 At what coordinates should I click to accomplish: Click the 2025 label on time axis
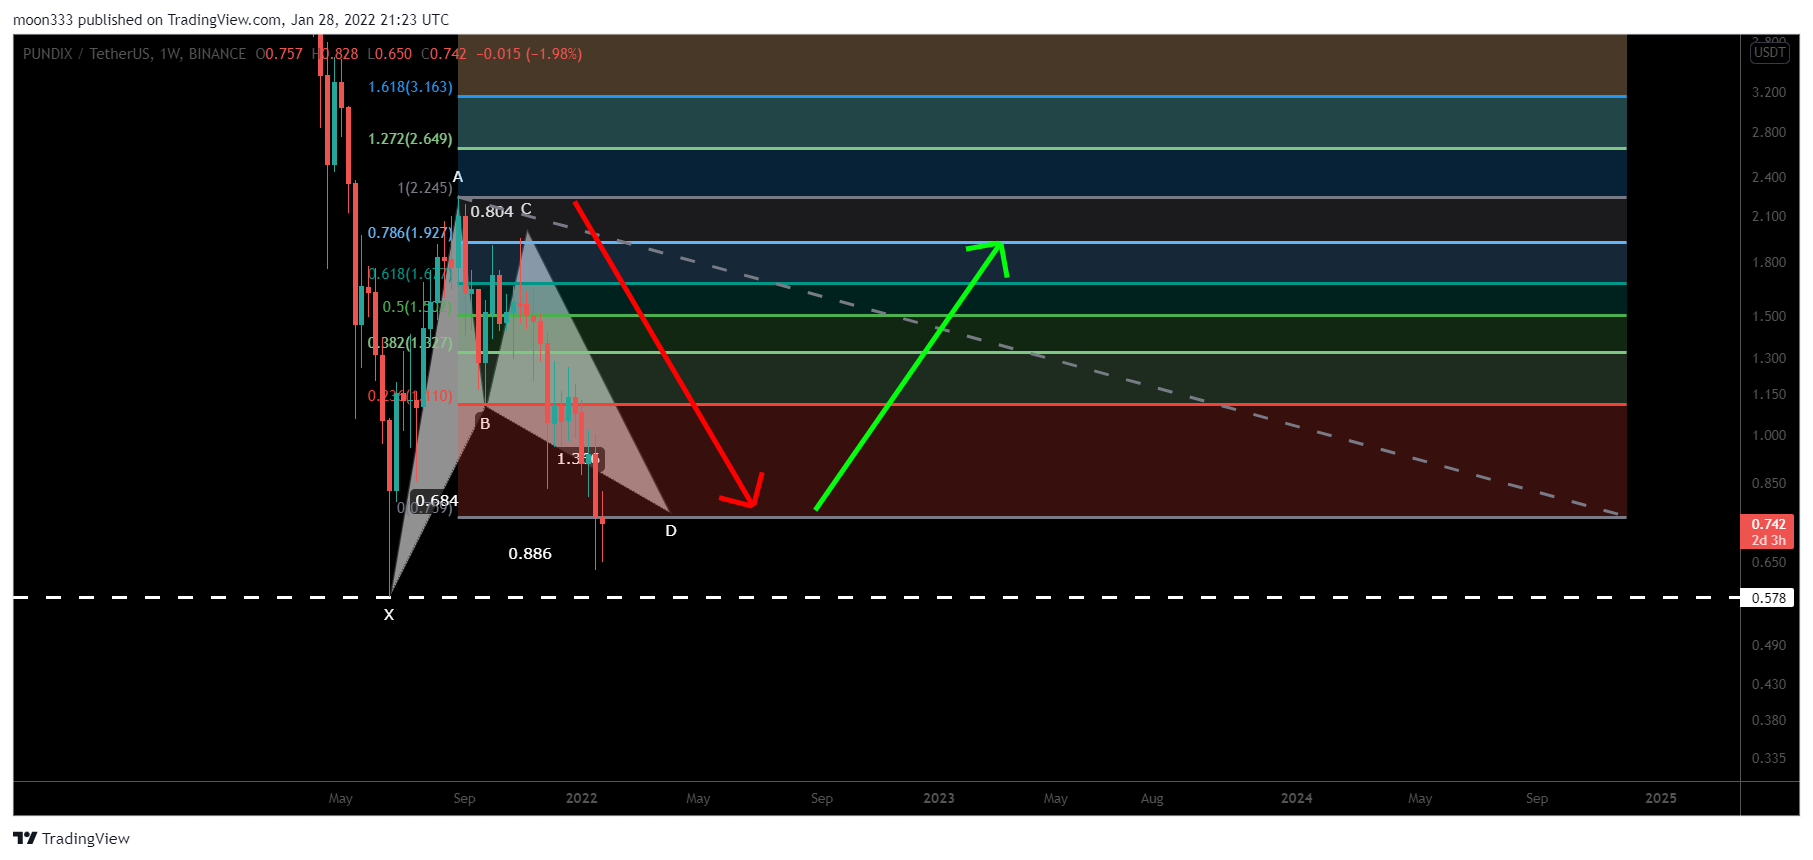(1661, 798)
